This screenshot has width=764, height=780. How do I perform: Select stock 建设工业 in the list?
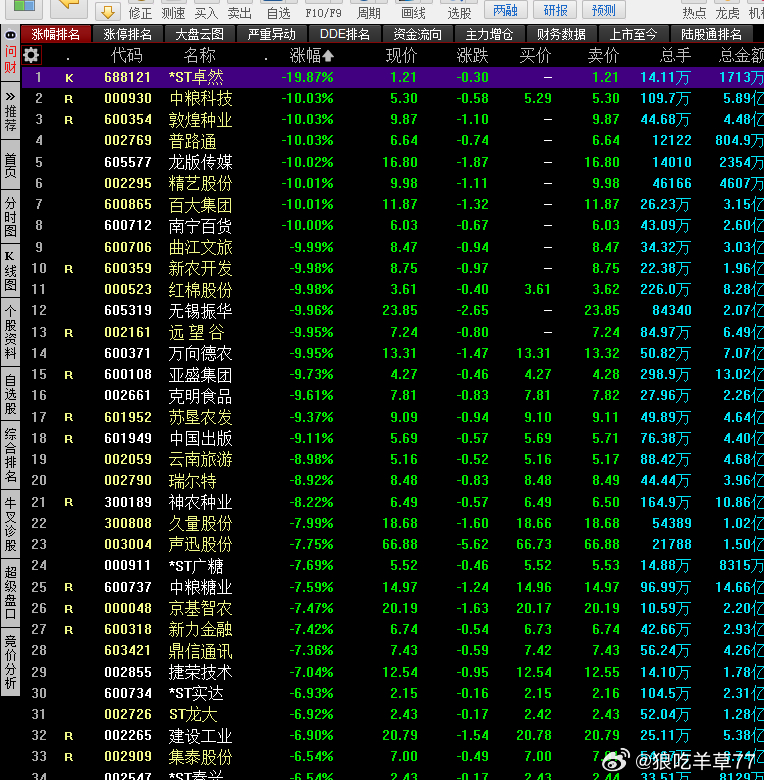coord(200,736)
